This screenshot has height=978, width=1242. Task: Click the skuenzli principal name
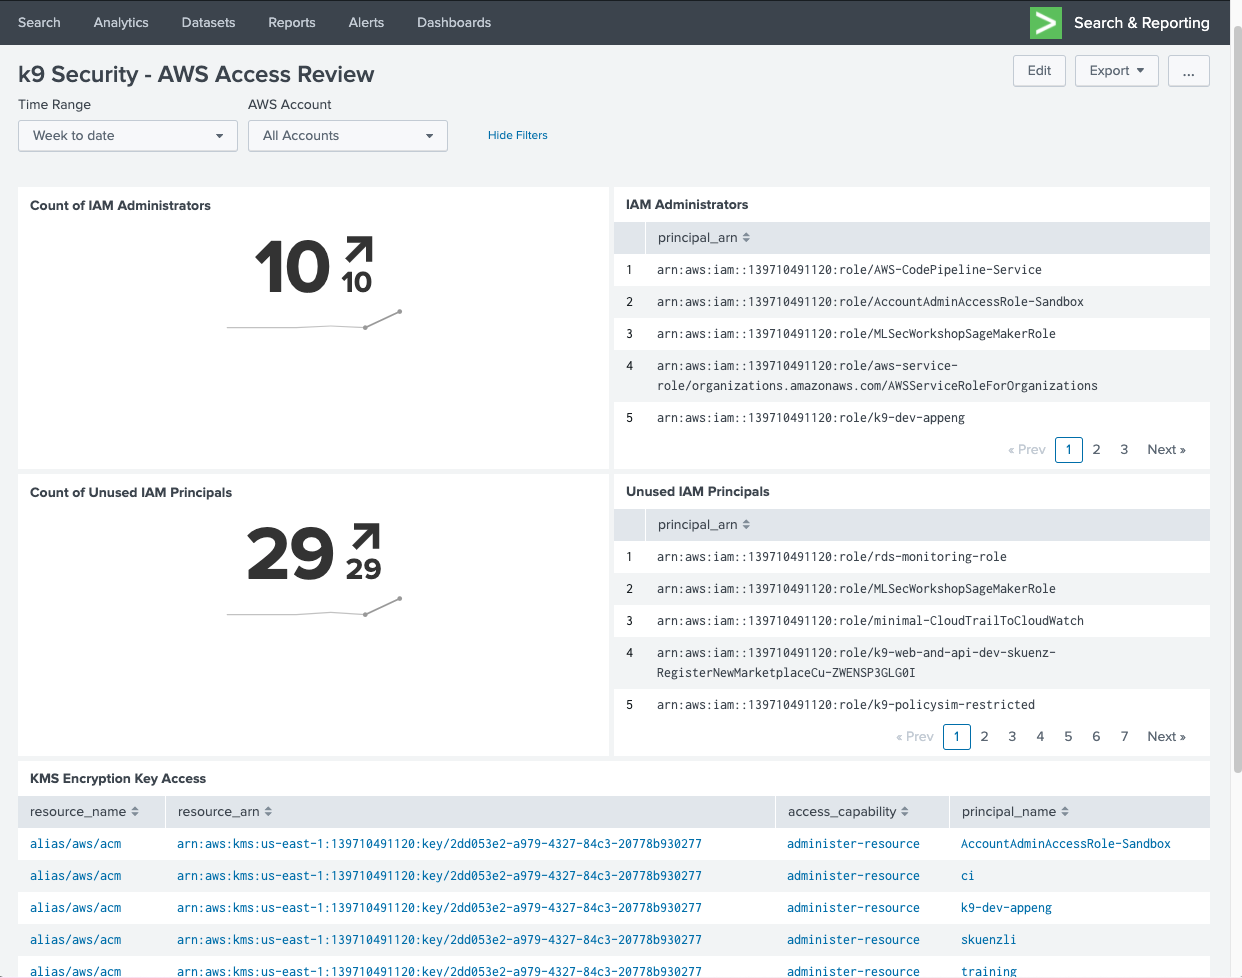(x=988, y=940)
